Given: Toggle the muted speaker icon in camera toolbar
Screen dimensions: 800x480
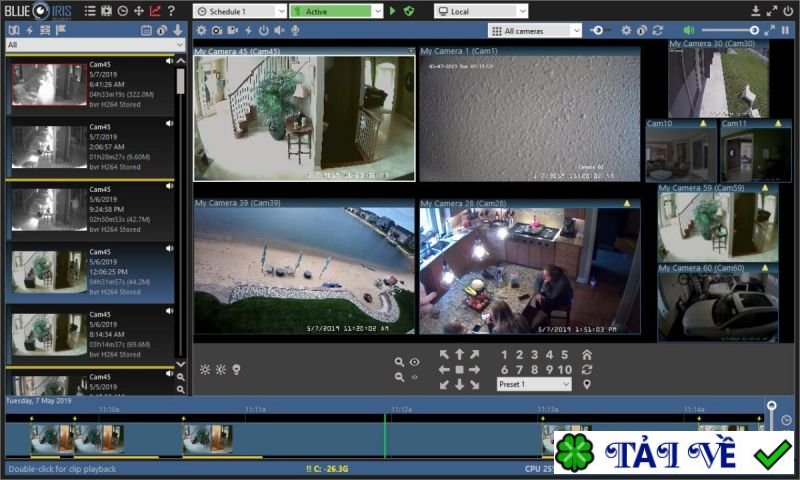Looking at the screenshot, I should click(280, 30).
